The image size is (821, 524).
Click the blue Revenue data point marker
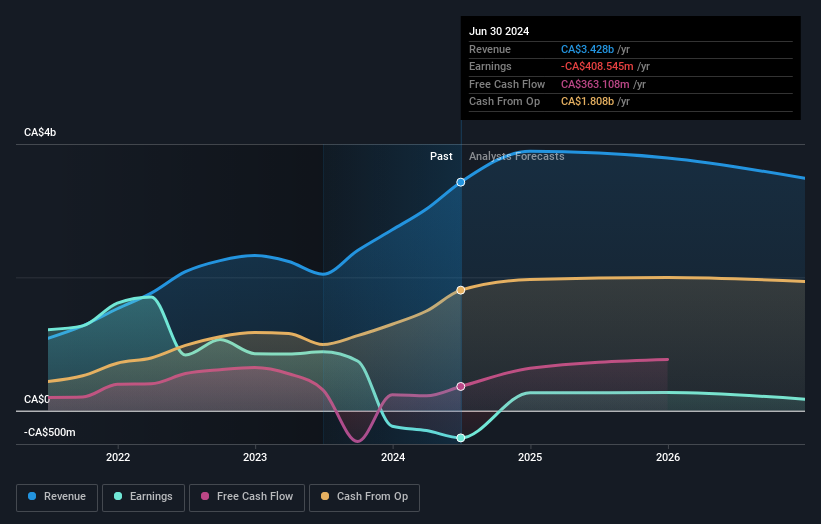point(461,182)
